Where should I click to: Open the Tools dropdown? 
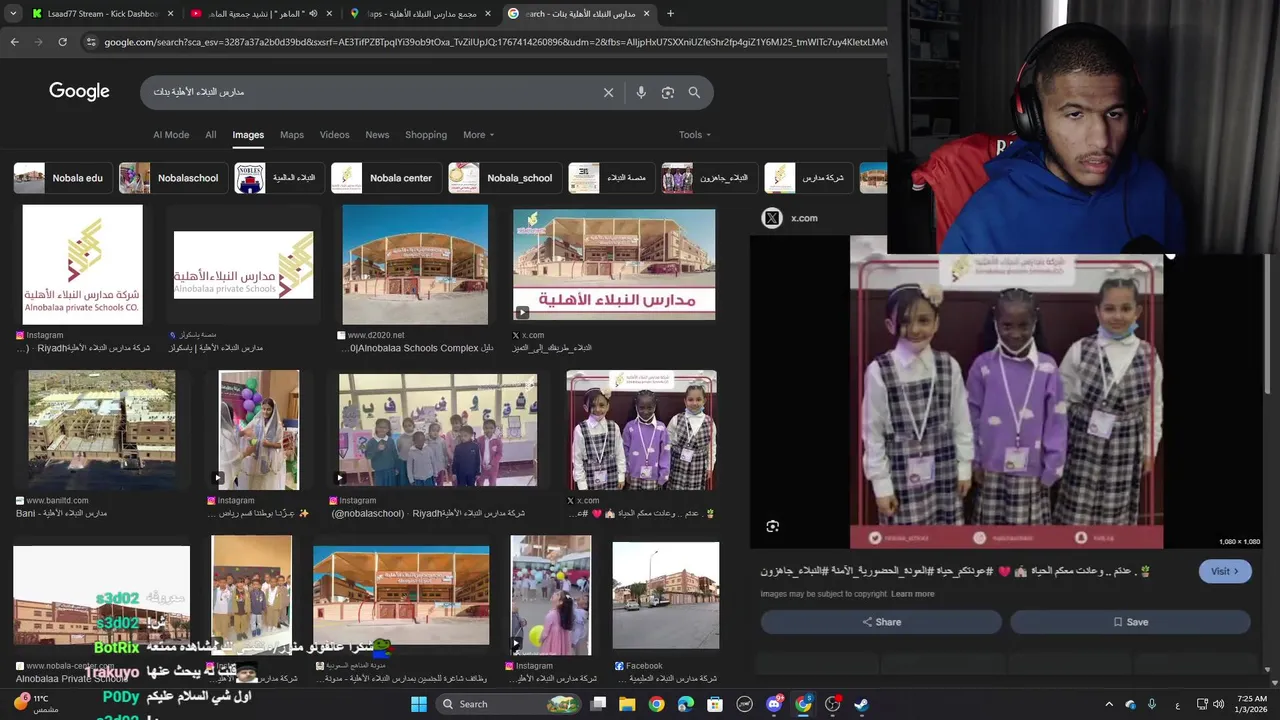[694, 134]
